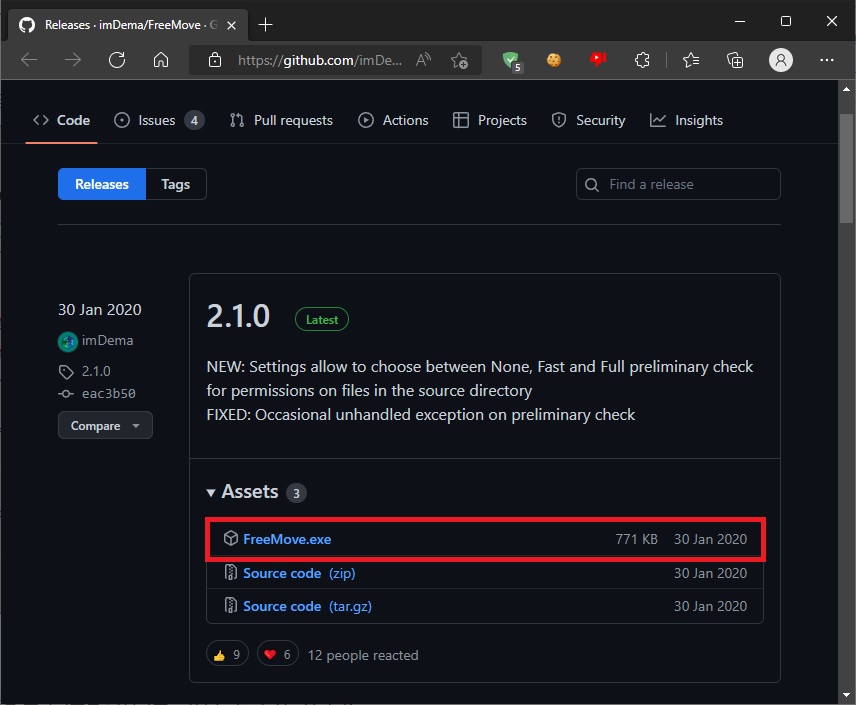856x705 pixels.
Task: Open the Extensions puzzle icon
Action: pyautogui.click(x=642, y=60)
